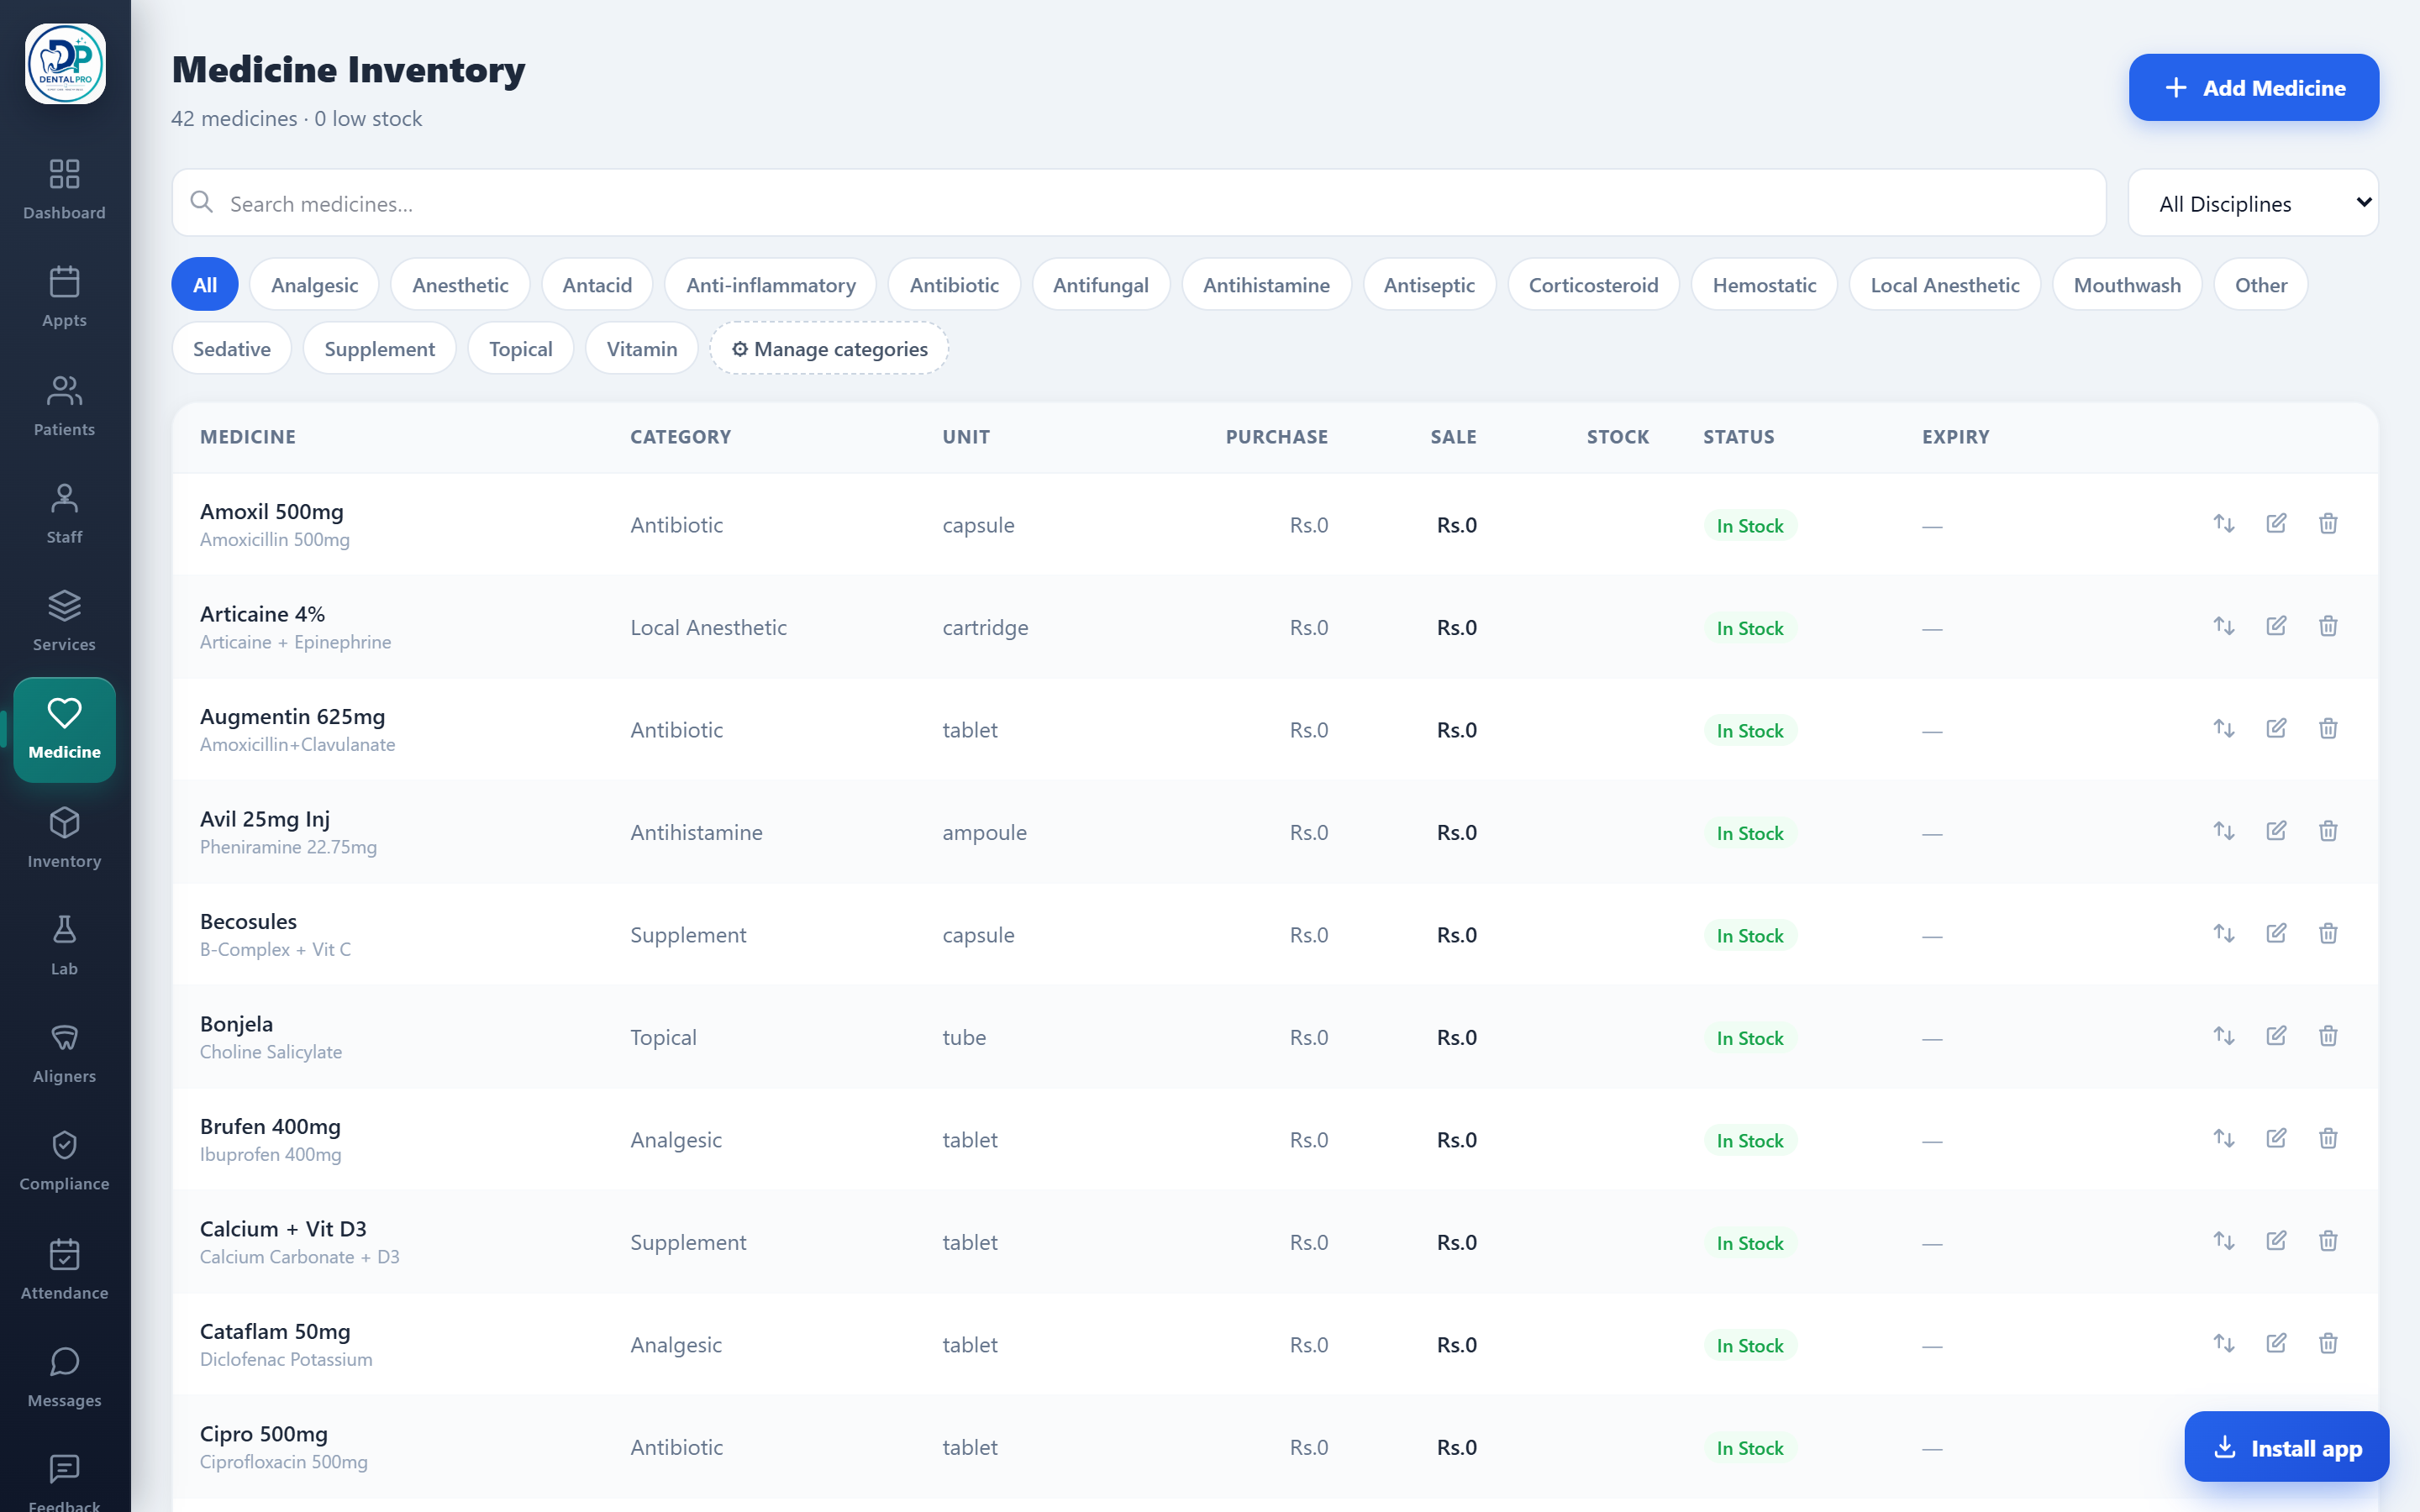The height and width of the screenshot is (1512, 2420).
Task: Delete the Bonjela entry
Action: (x=2328, y=1036)
